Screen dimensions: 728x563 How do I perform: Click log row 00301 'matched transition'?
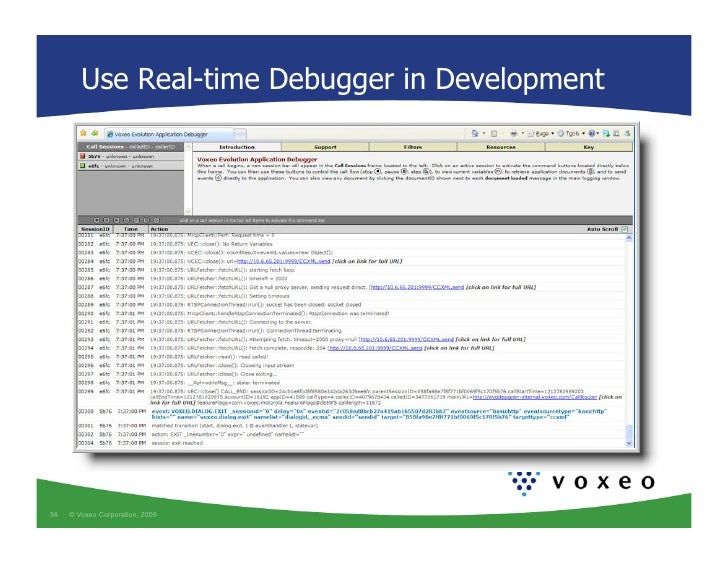tap(351, 426)
